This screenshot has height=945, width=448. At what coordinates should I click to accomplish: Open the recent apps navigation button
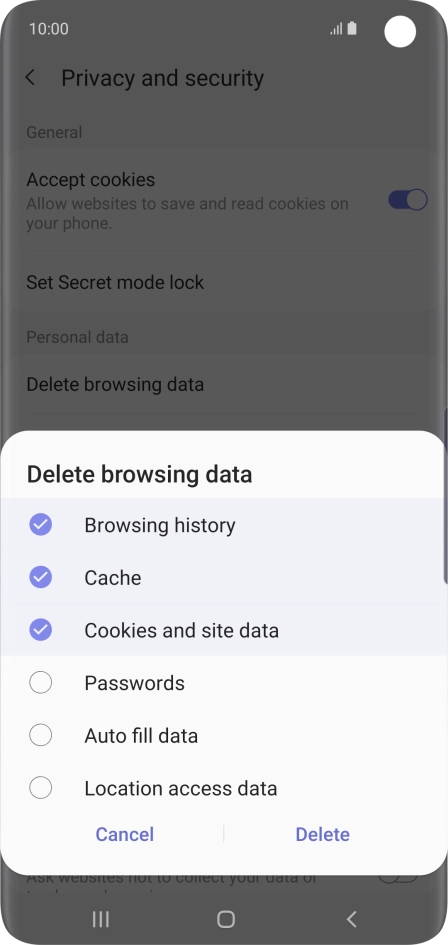pos(101,918)
